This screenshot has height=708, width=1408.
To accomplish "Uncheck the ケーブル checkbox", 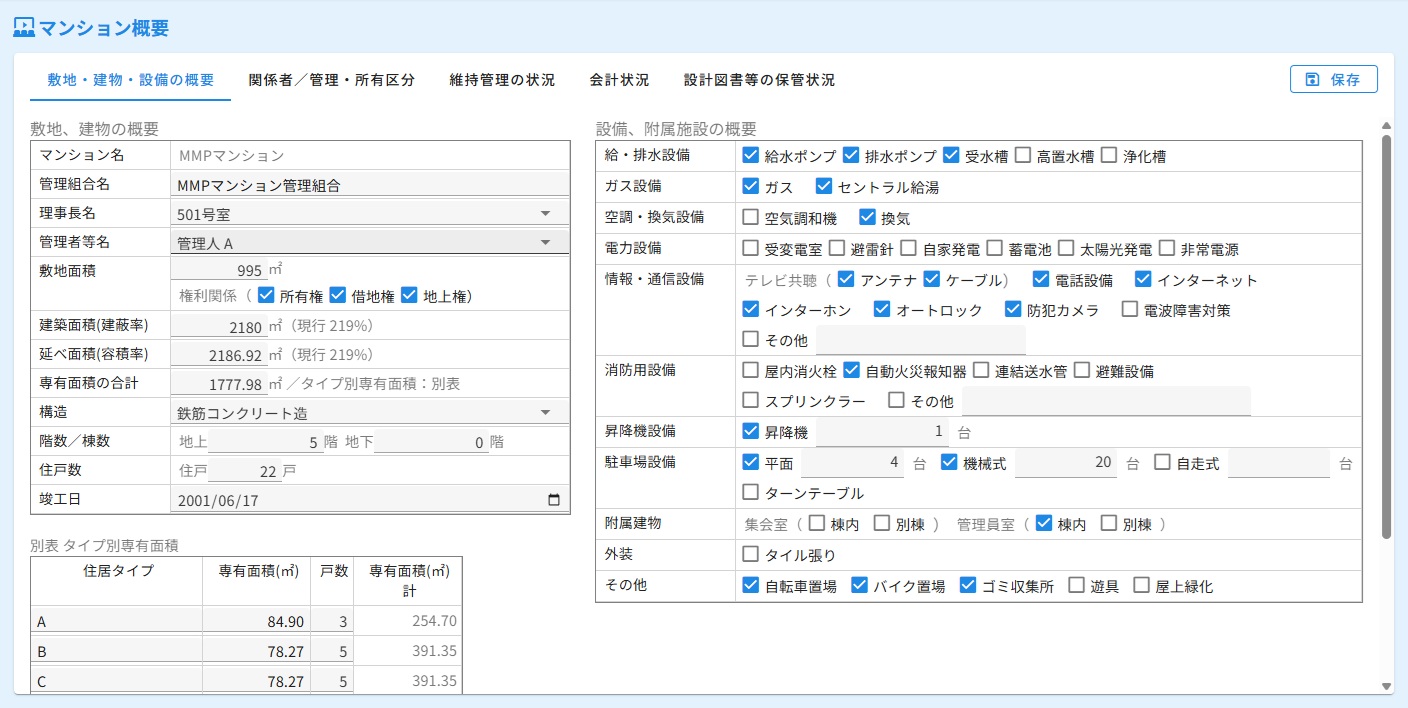I will click(933, 279).
